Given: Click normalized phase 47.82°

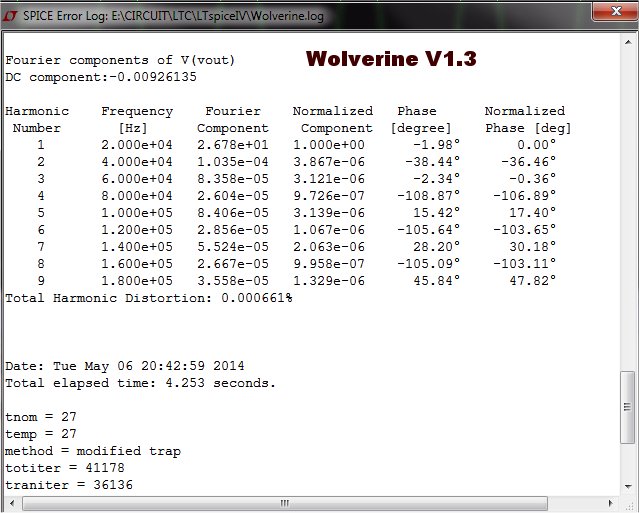Looking at the screenshot, I should coord(533,281).
